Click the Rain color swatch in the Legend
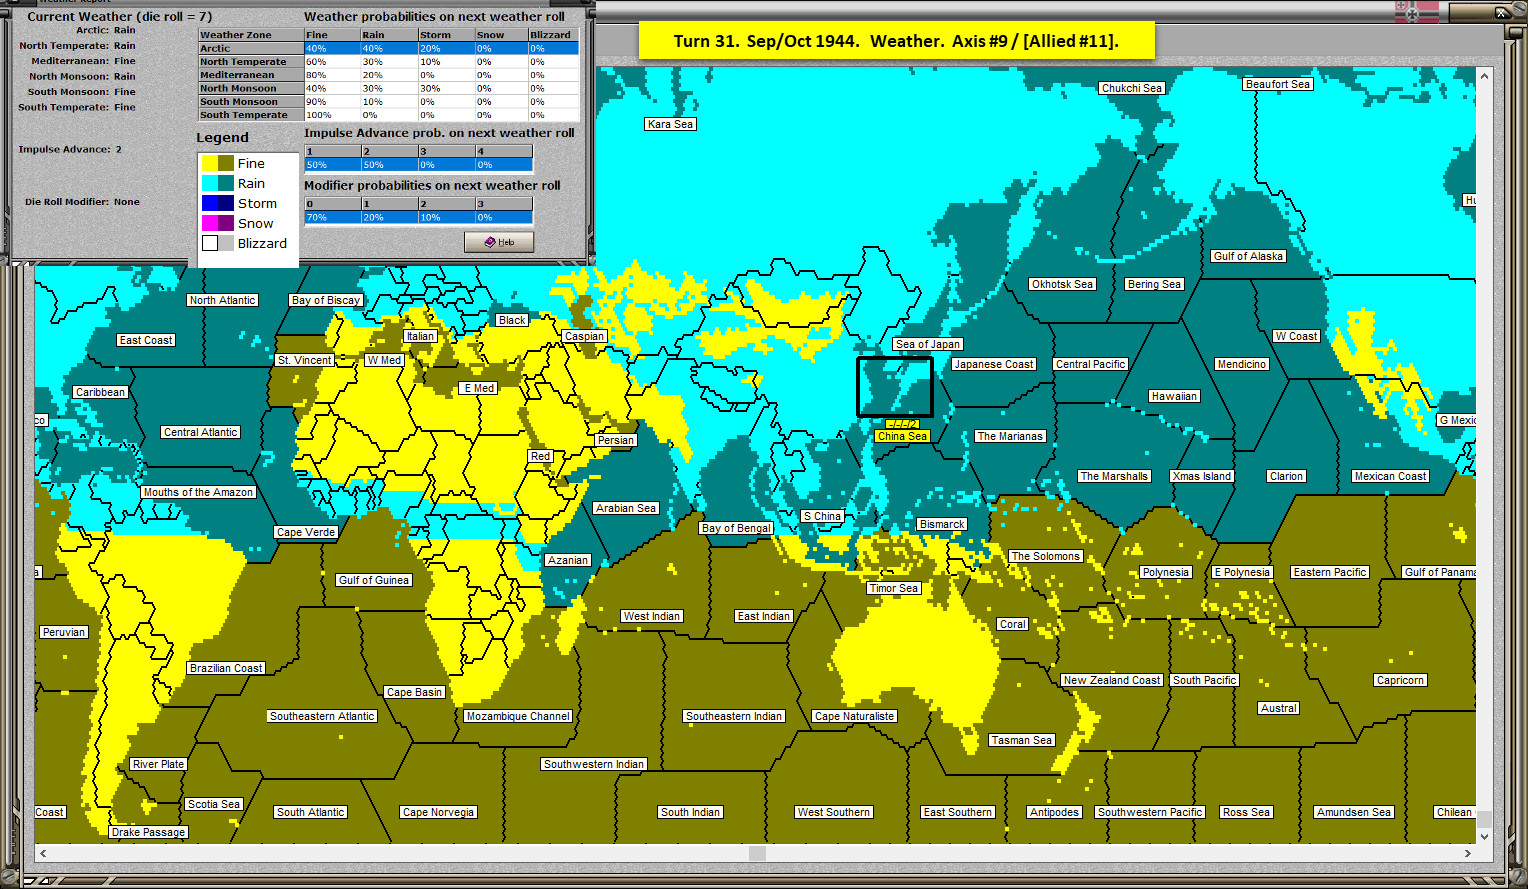This screenshot has height=889, width=1528. click(217, 183)
